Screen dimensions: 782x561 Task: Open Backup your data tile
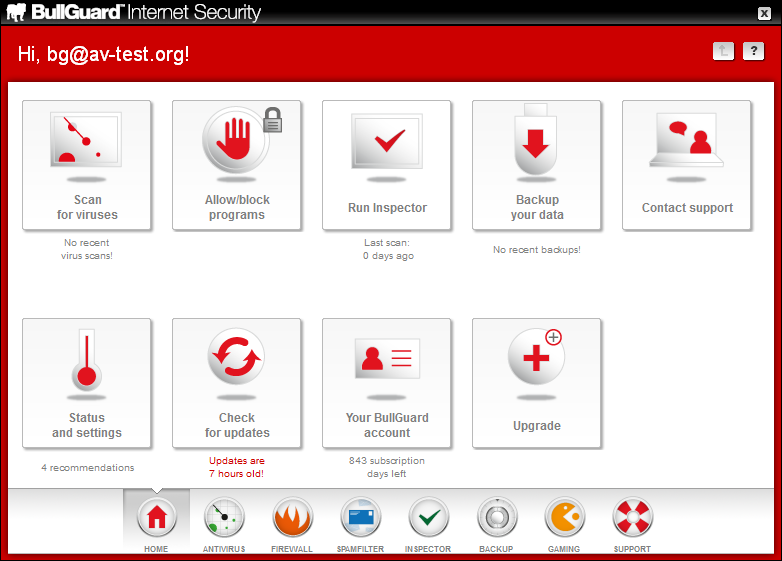click(x=537, y=165)
